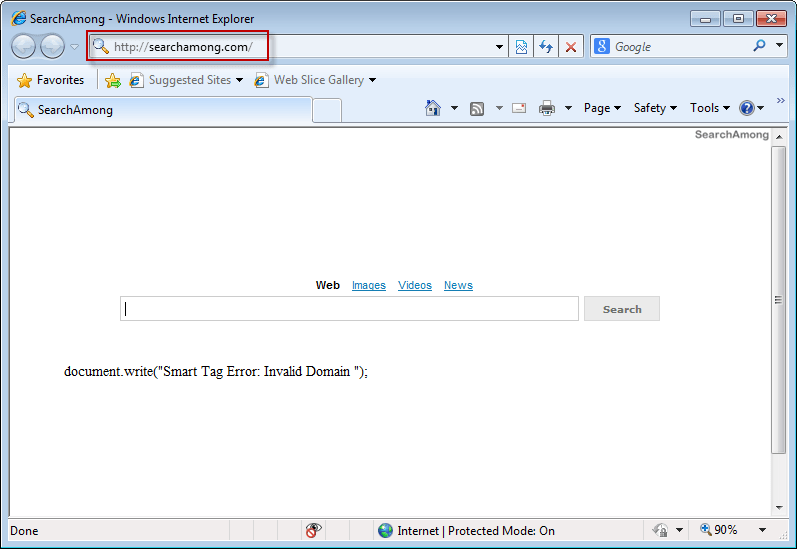Expand the Home button dropdown arrow
This screenshot has width=797, height=549.
coord(454,108)
